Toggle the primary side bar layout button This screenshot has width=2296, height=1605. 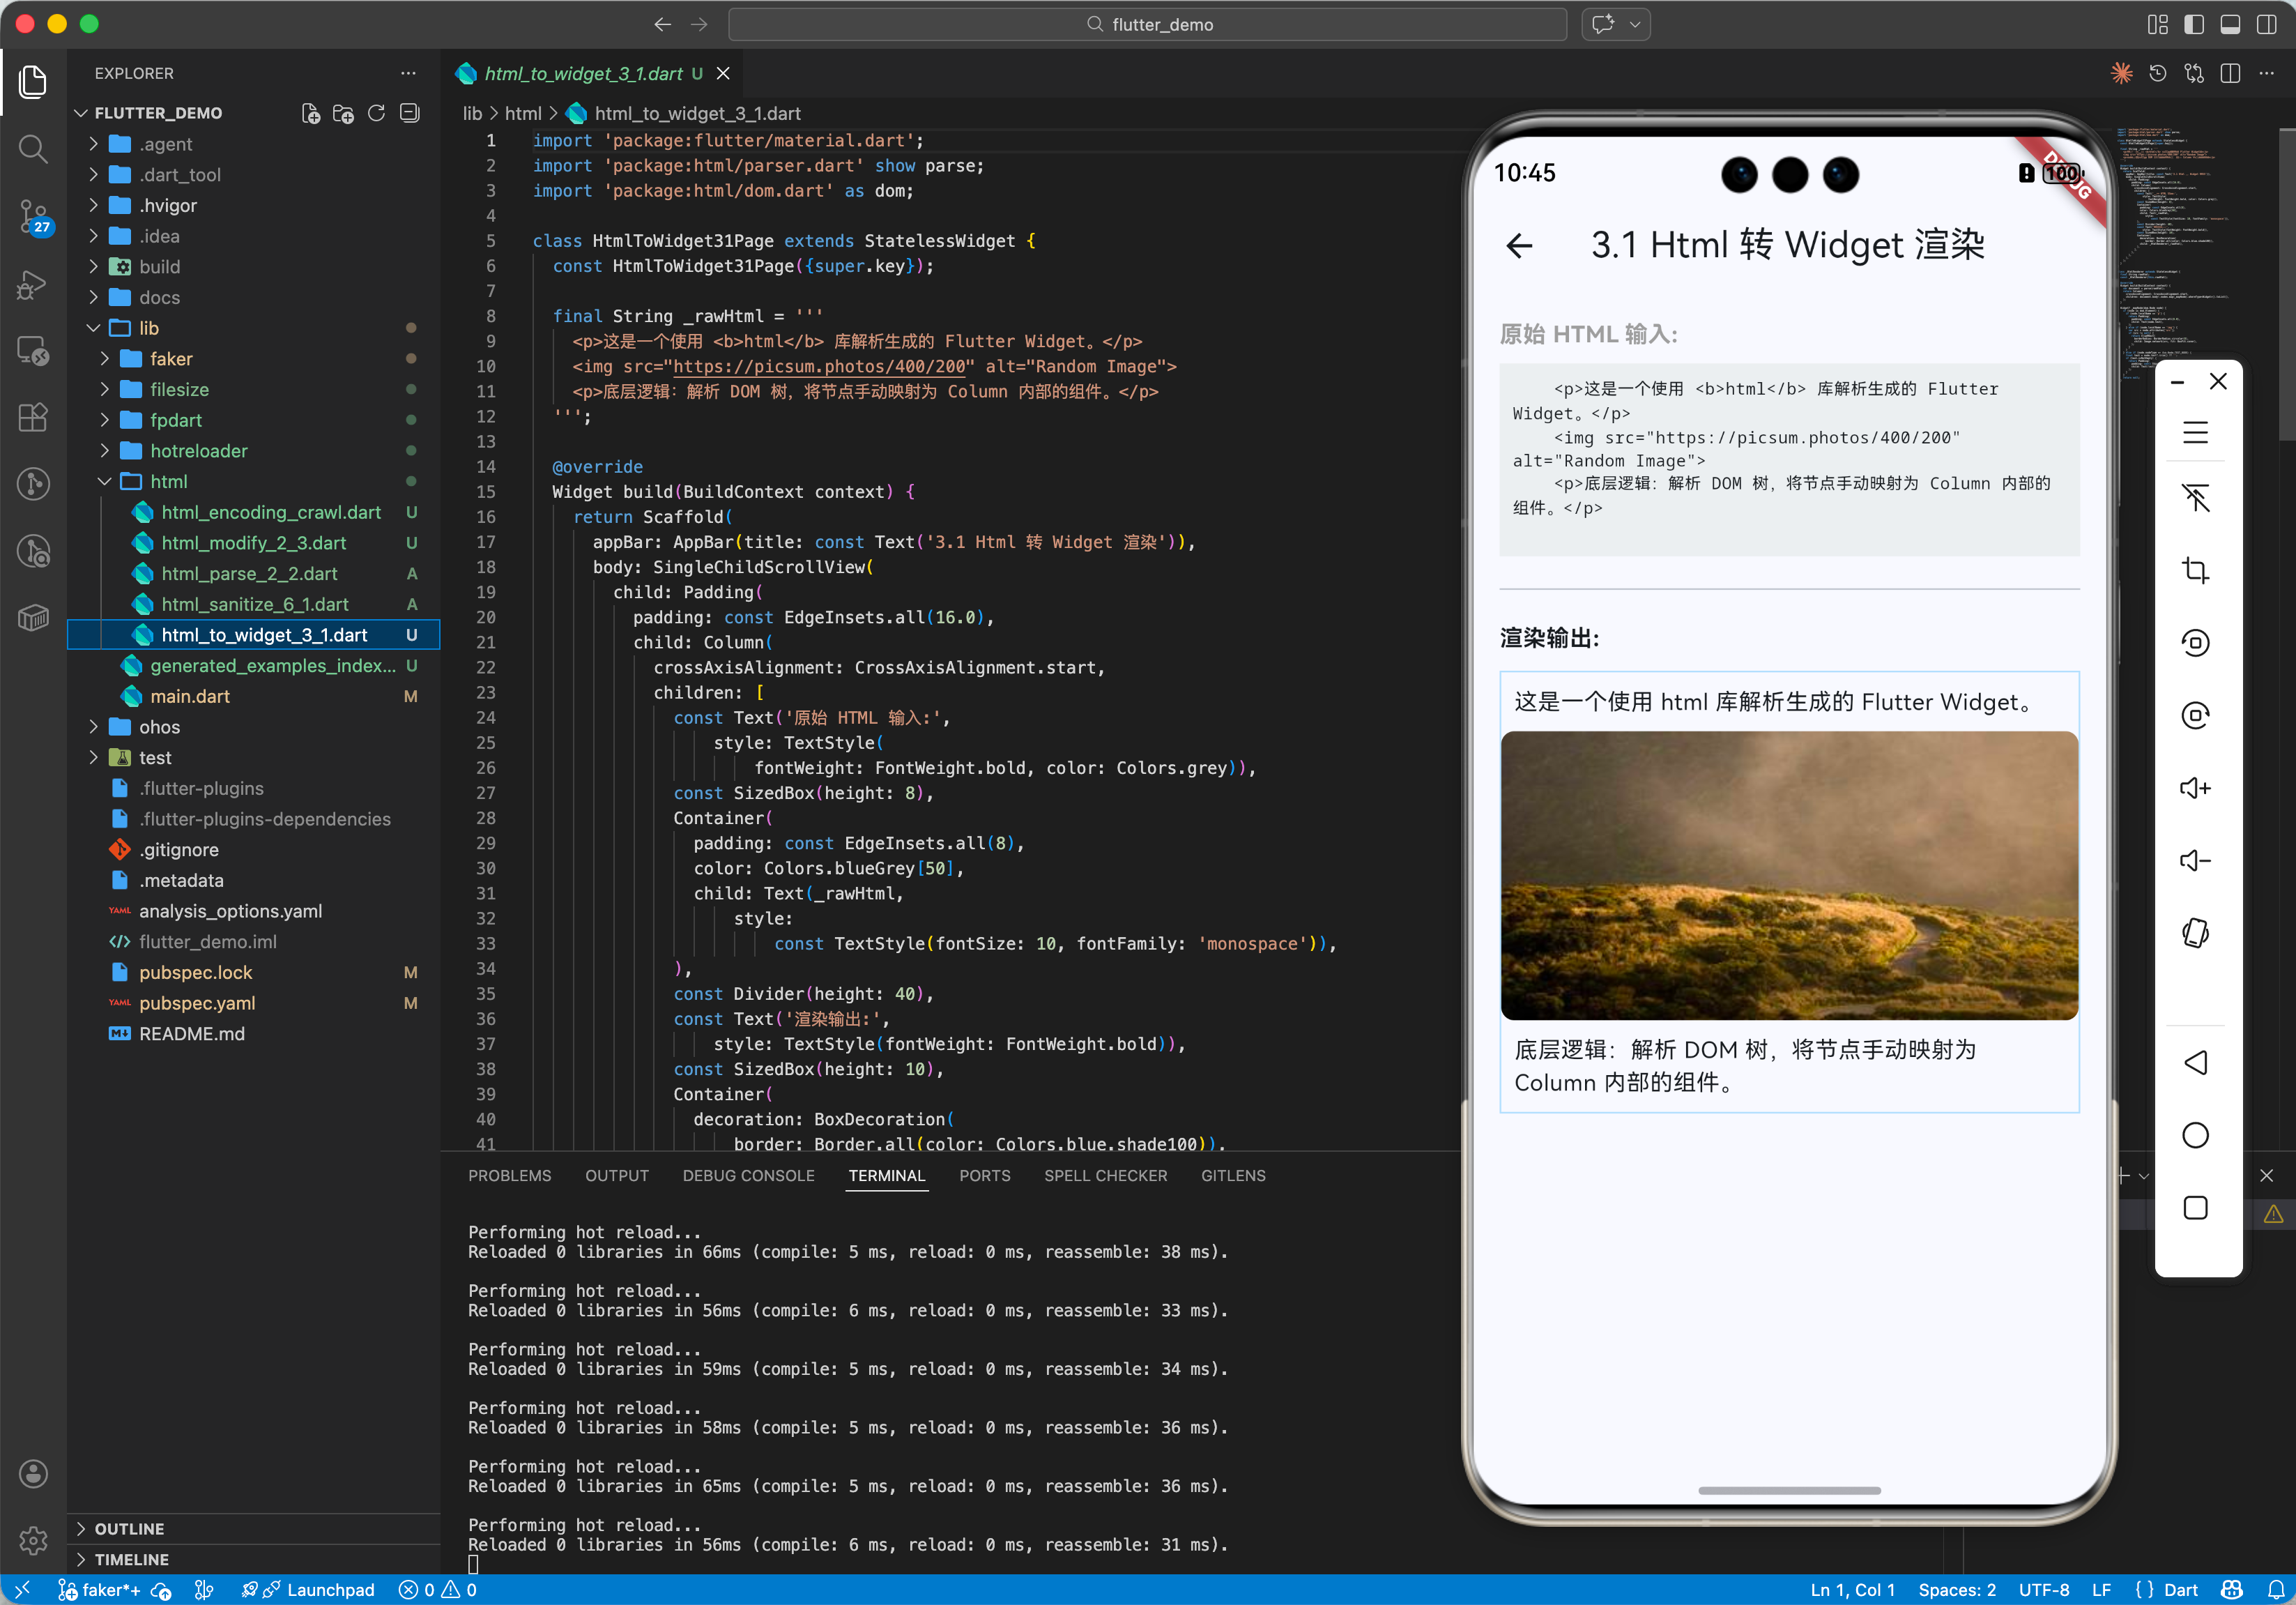[x=2194, y=24]
